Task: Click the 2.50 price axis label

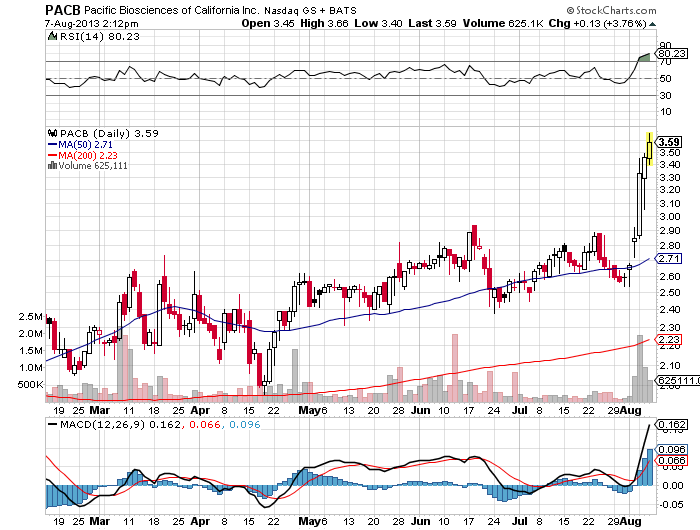Action: 670,292
